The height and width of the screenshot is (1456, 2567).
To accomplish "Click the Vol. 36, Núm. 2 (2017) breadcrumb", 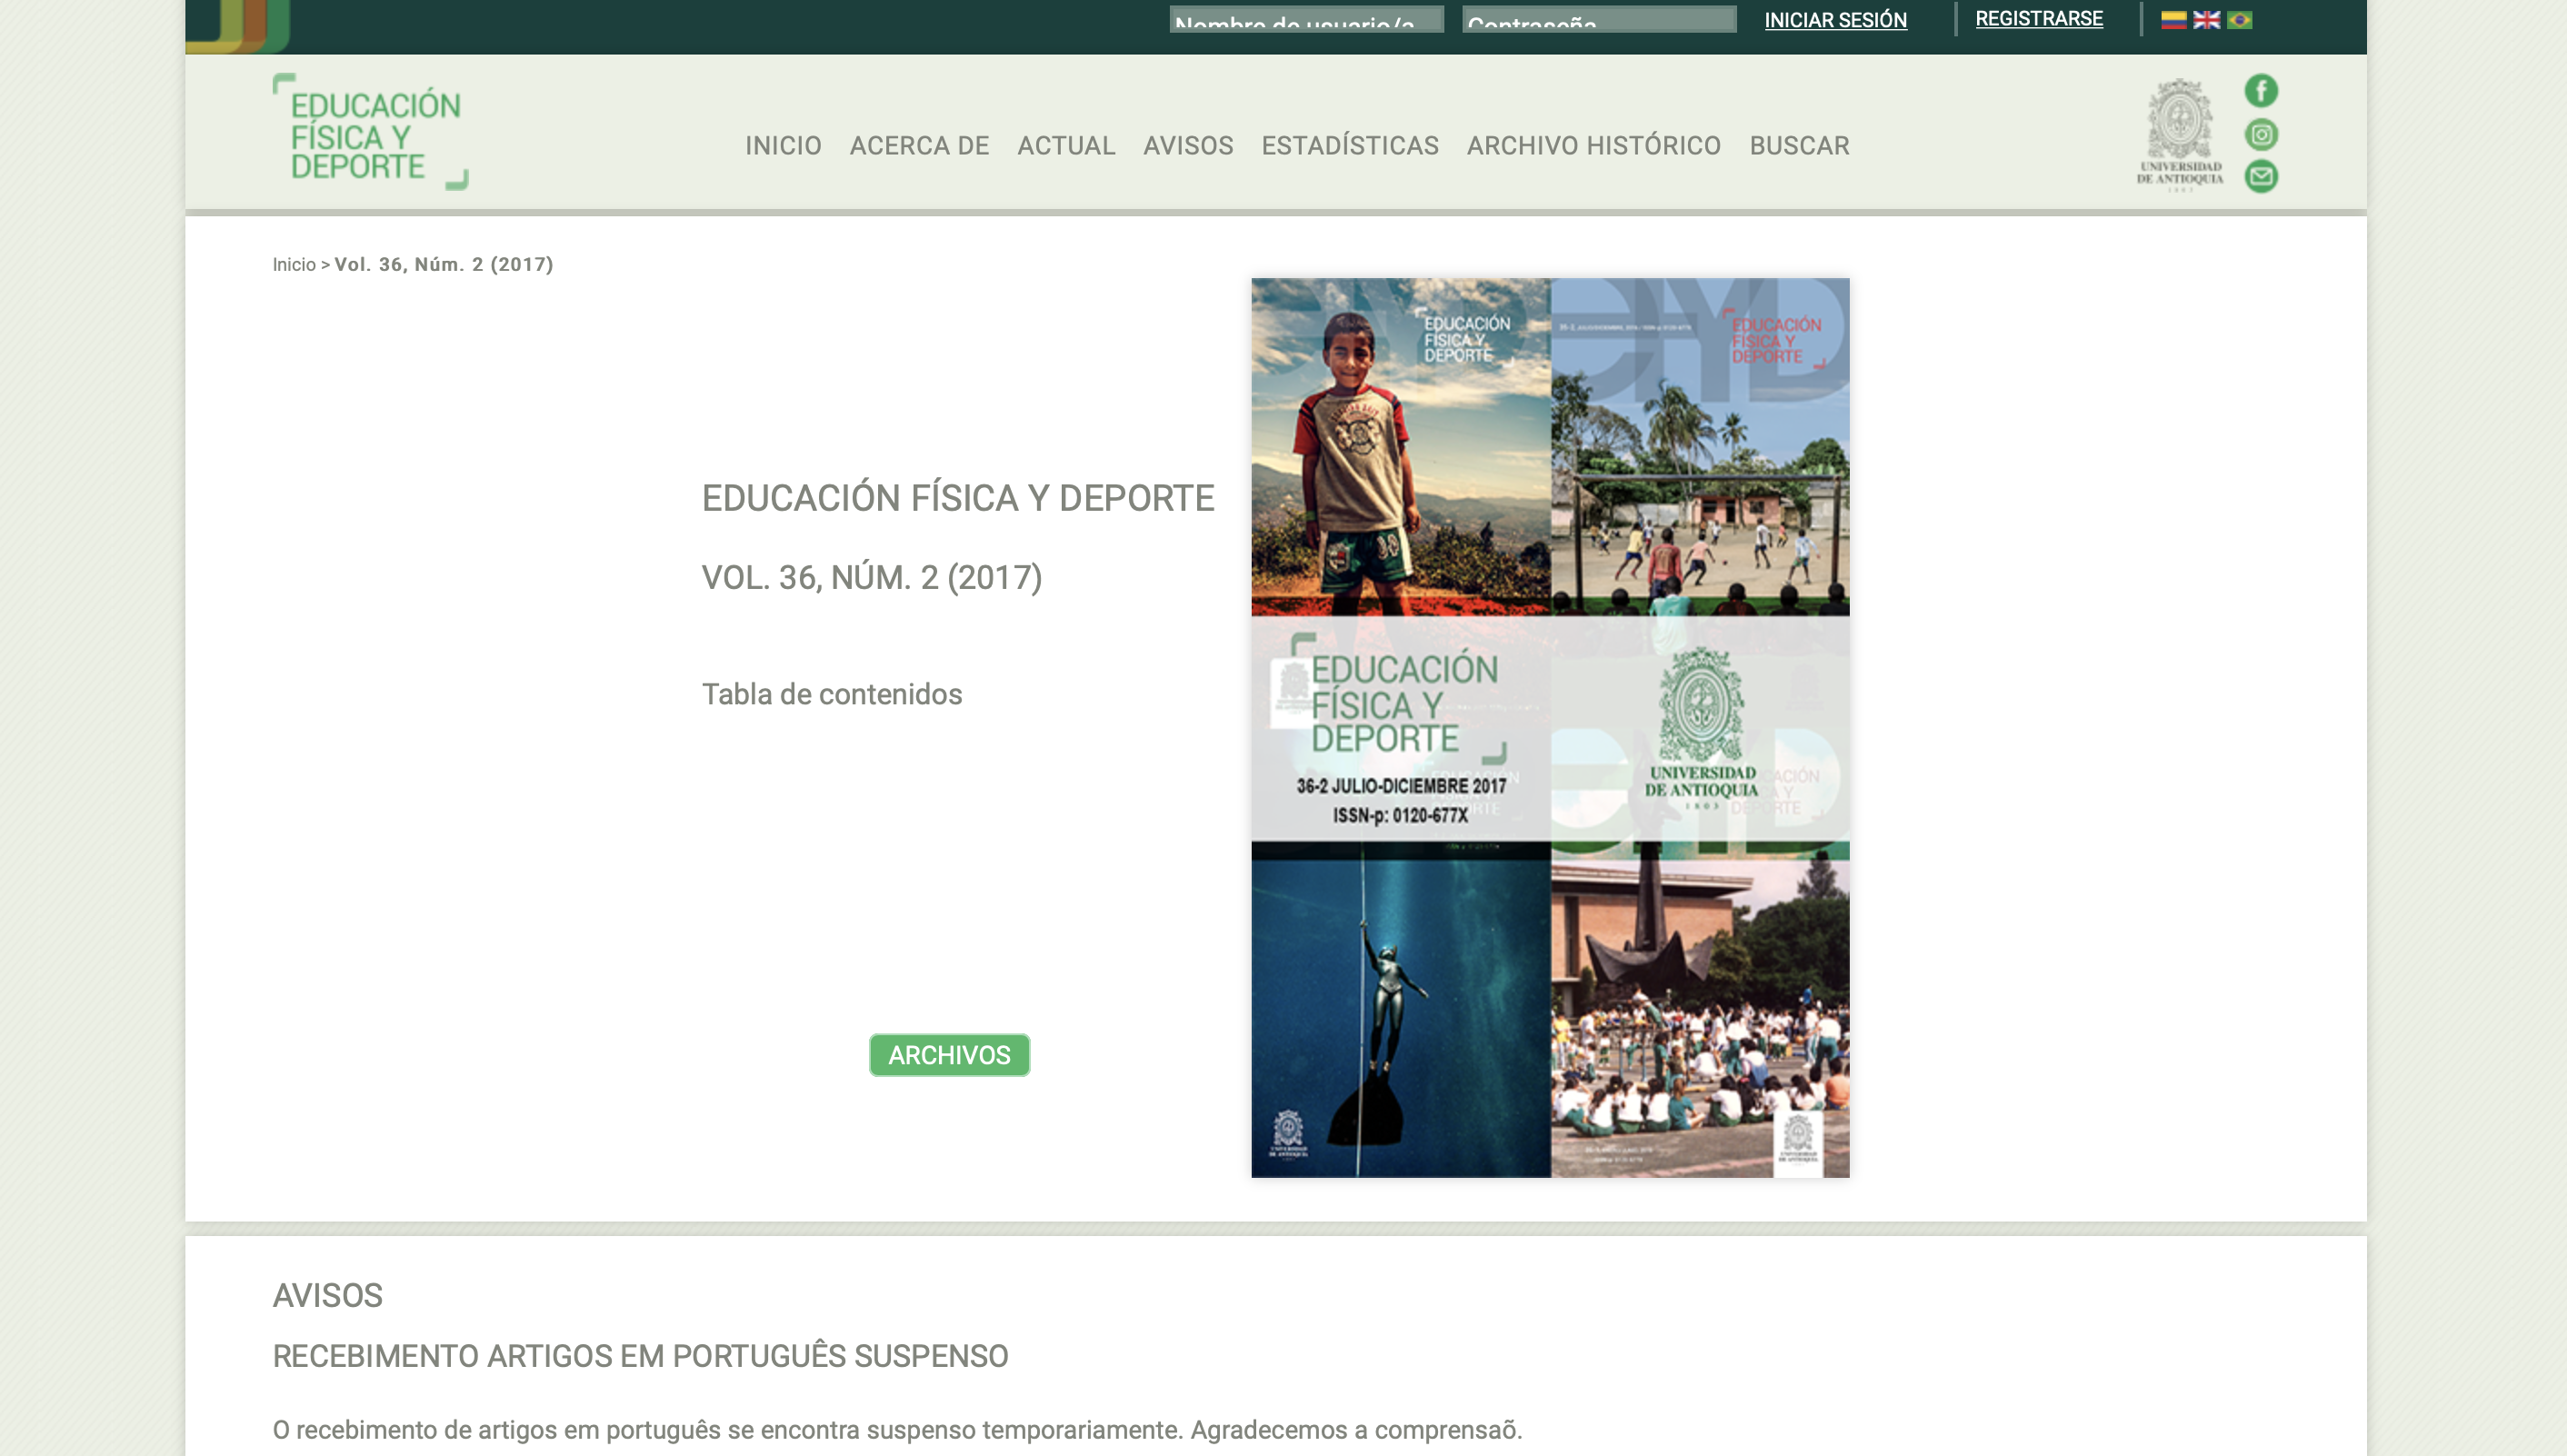I will coord(444,265).
